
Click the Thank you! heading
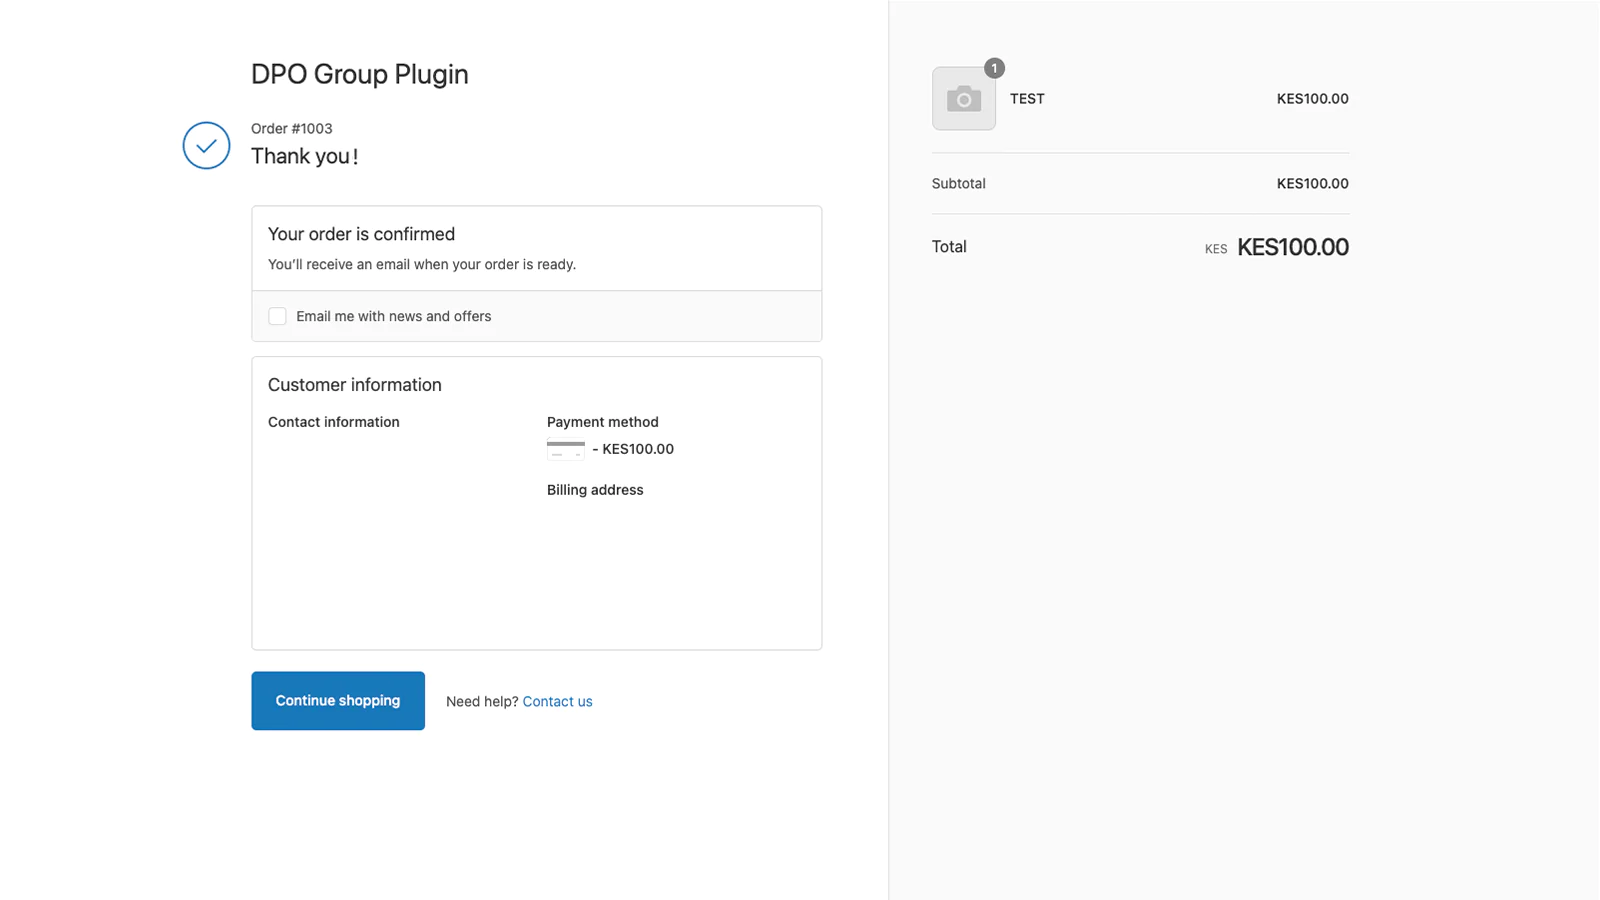pyautogui.click(x=305, y=156)
